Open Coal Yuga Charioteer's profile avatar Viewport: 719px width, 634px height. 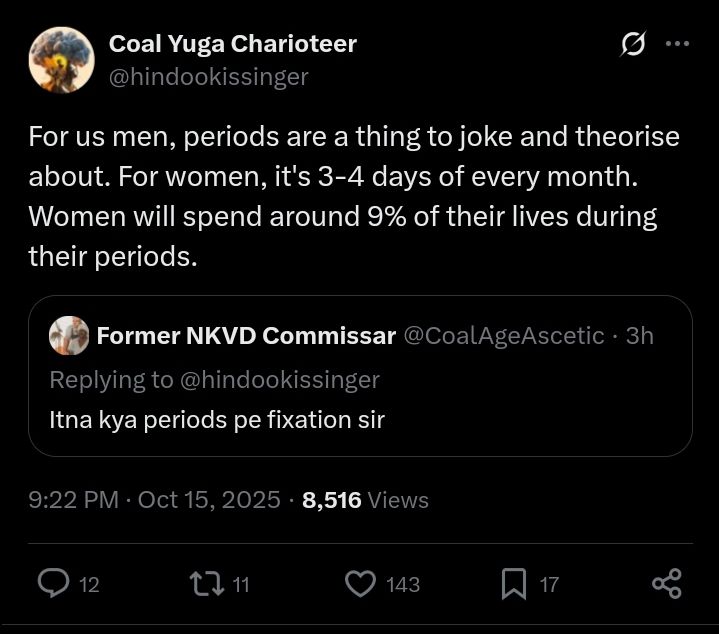61,60
